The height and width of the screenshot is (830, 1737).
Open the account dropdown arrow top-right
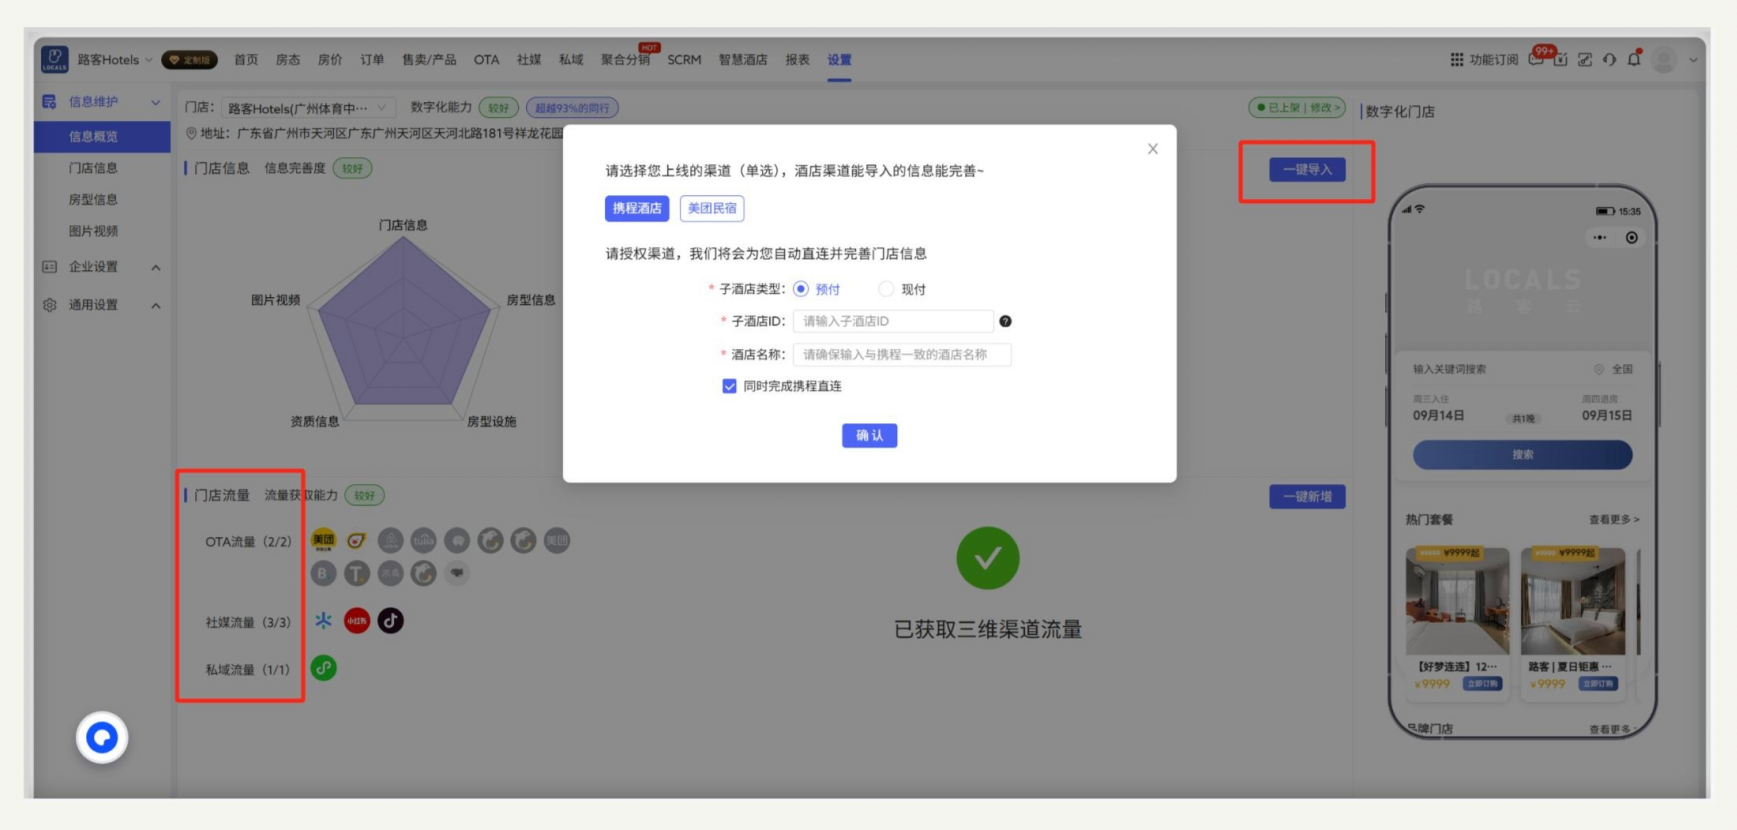pos(1693,60)
